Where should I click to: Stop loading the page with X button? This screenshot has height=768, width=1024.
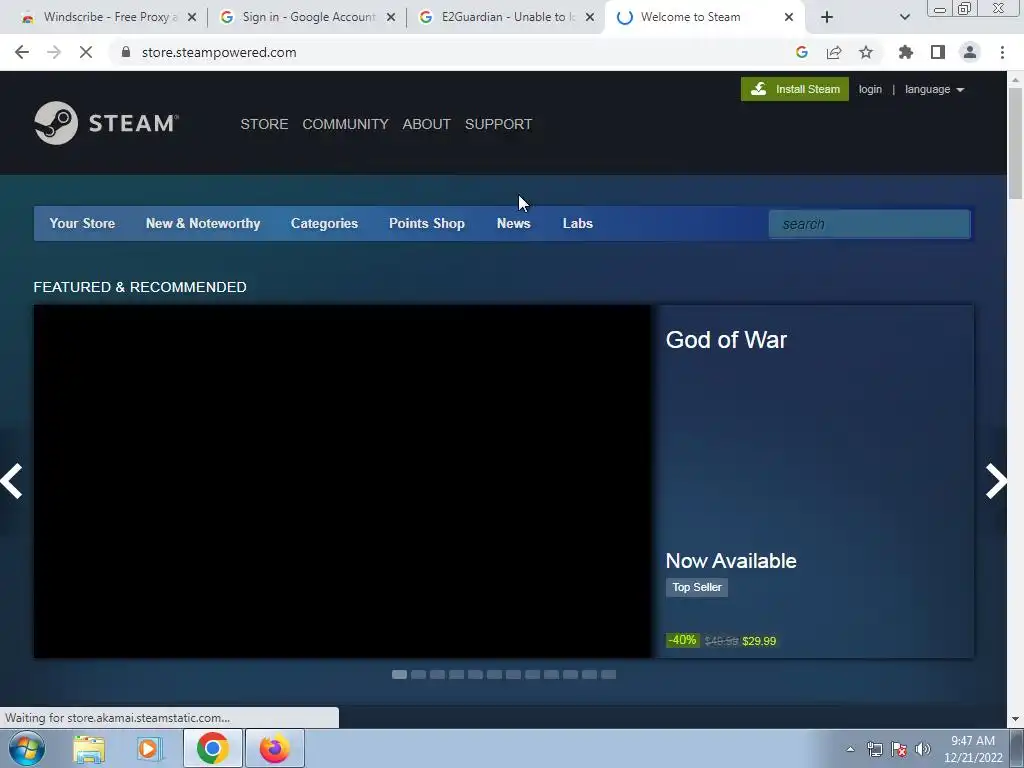[x=86, y=52]
